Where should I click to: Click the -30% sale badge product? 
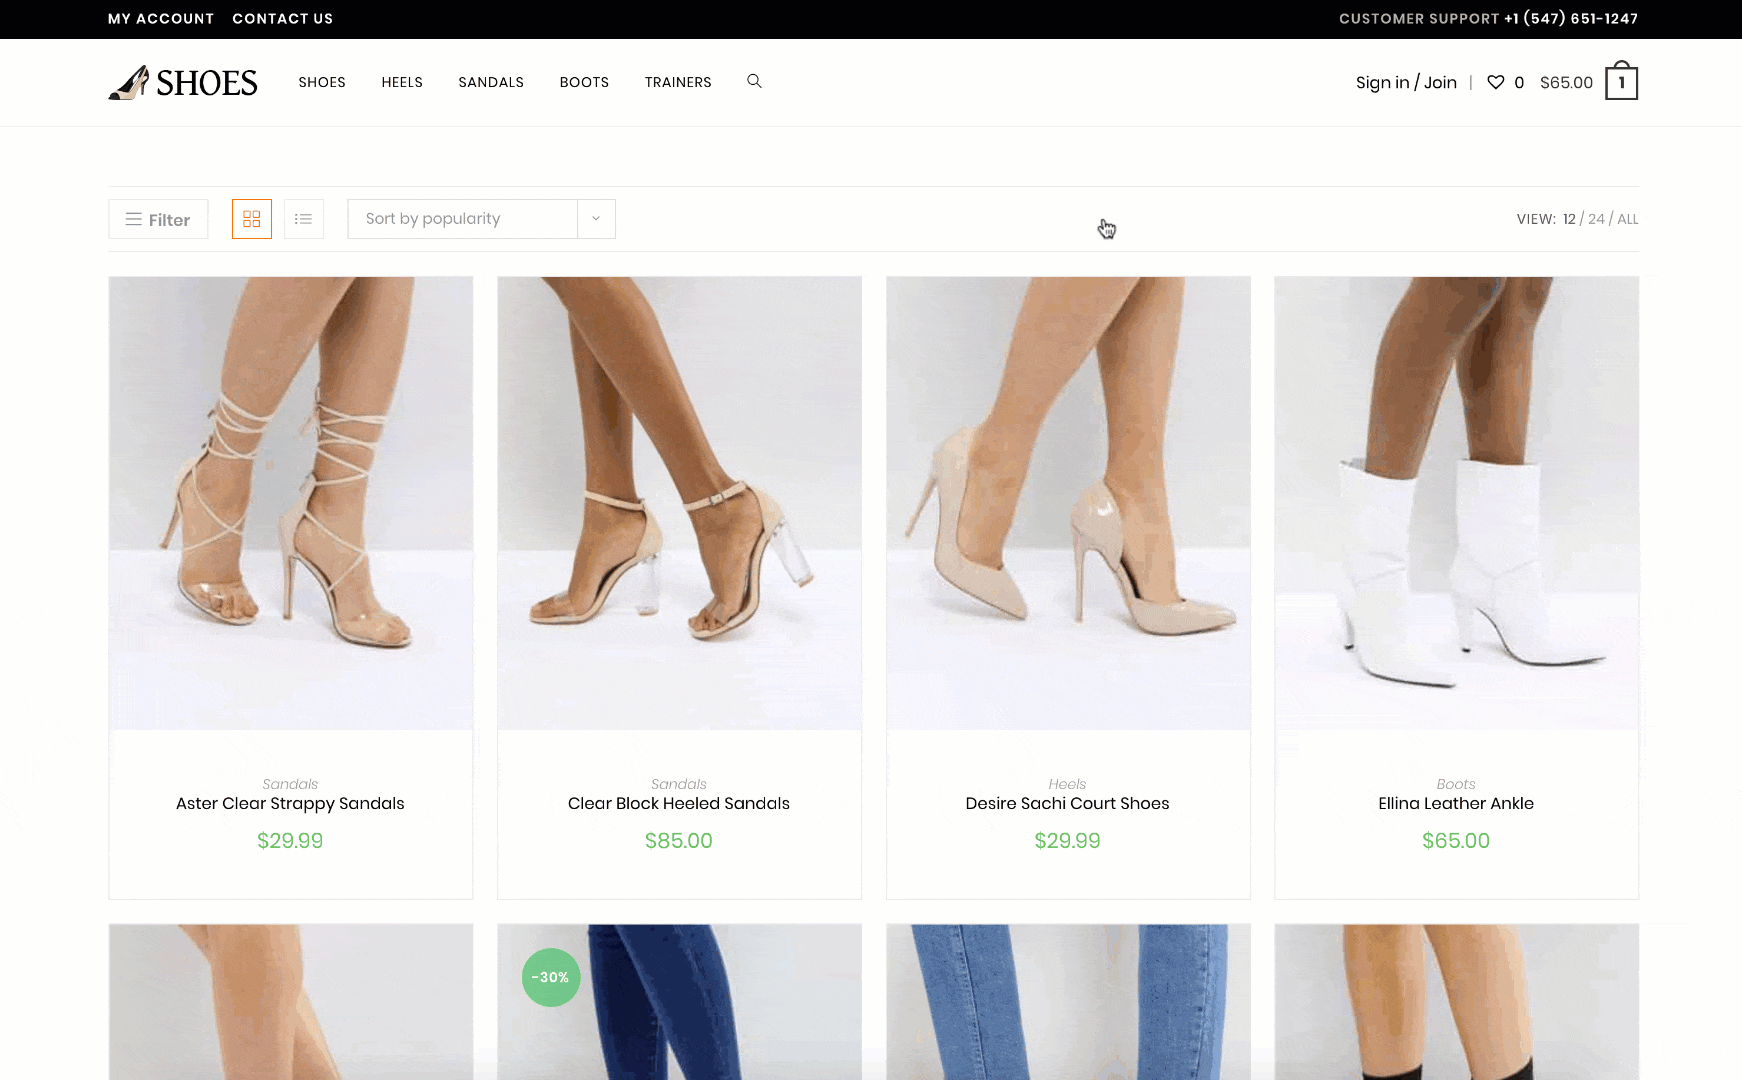tap(551, 977)
